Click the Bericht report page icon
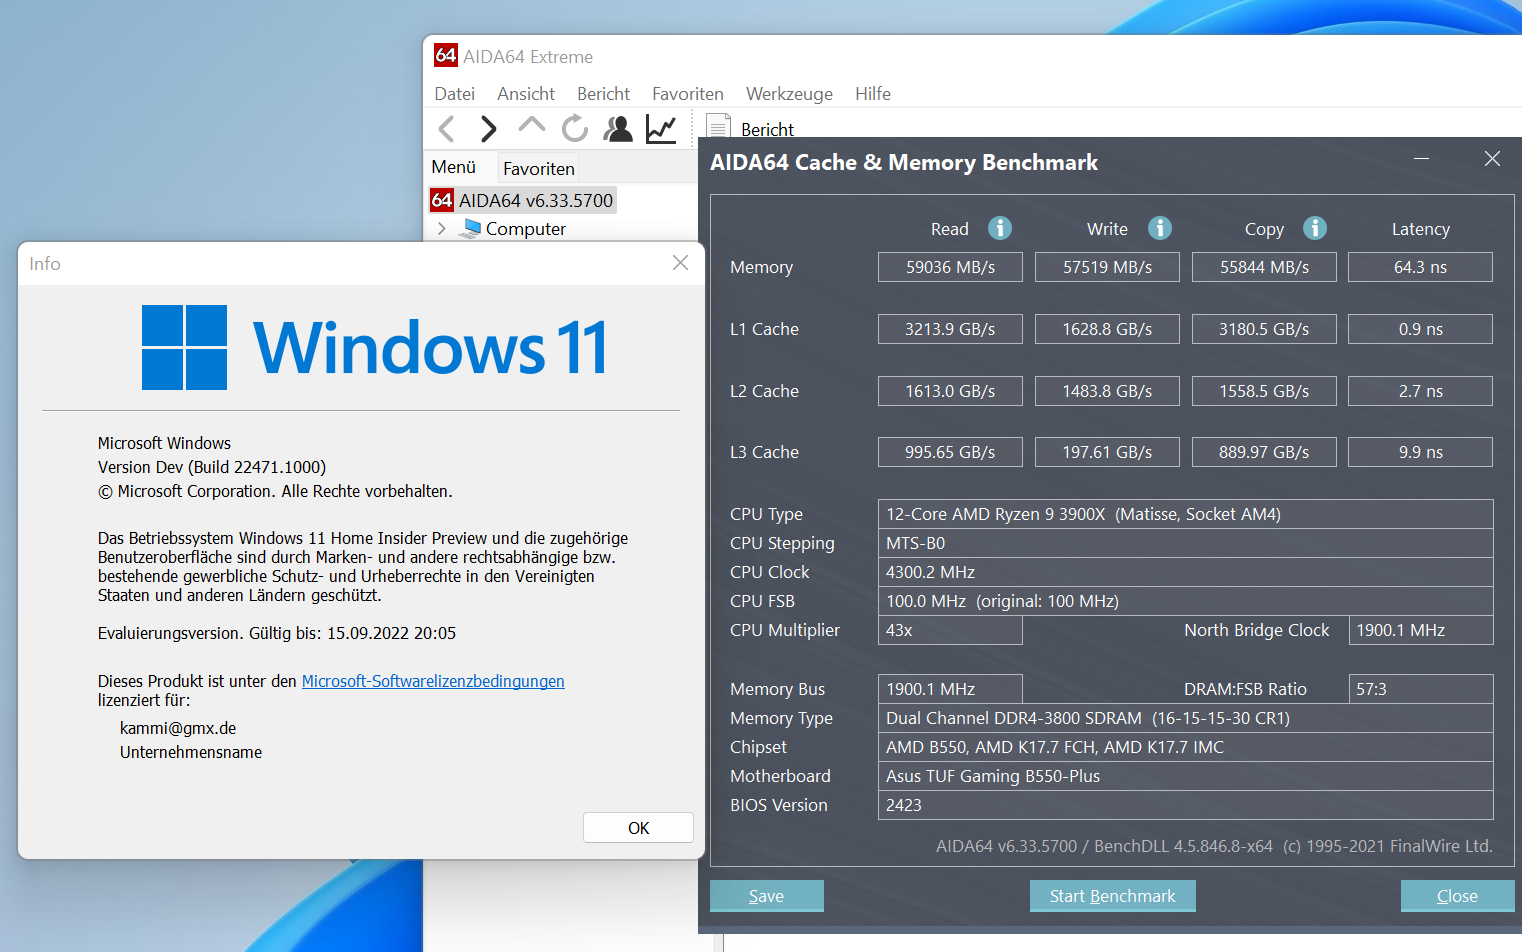This screenshot has height=952, width=1522. [x=718, y=127]
